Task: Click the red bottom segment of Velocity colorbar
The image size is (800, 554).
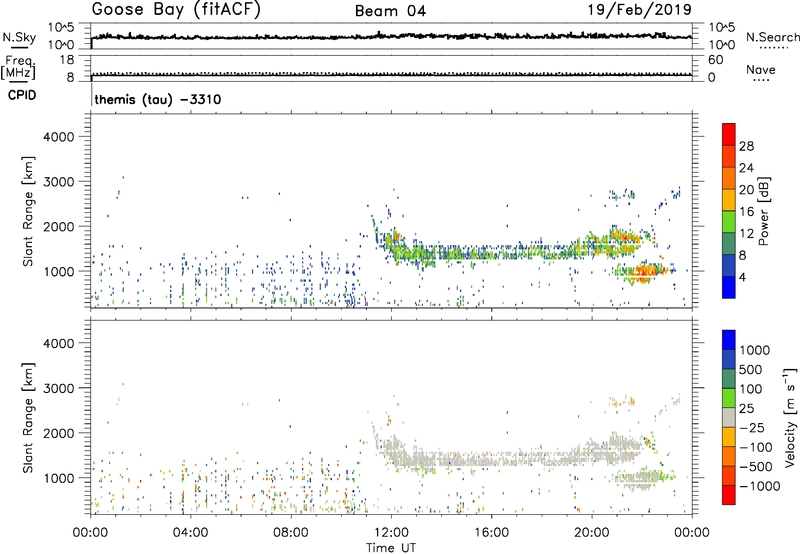Action: 729,495
